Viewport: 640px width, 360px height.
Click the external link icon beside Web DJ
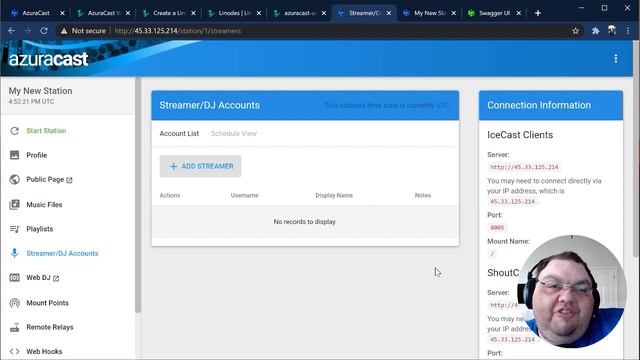[x=56, y=278]
